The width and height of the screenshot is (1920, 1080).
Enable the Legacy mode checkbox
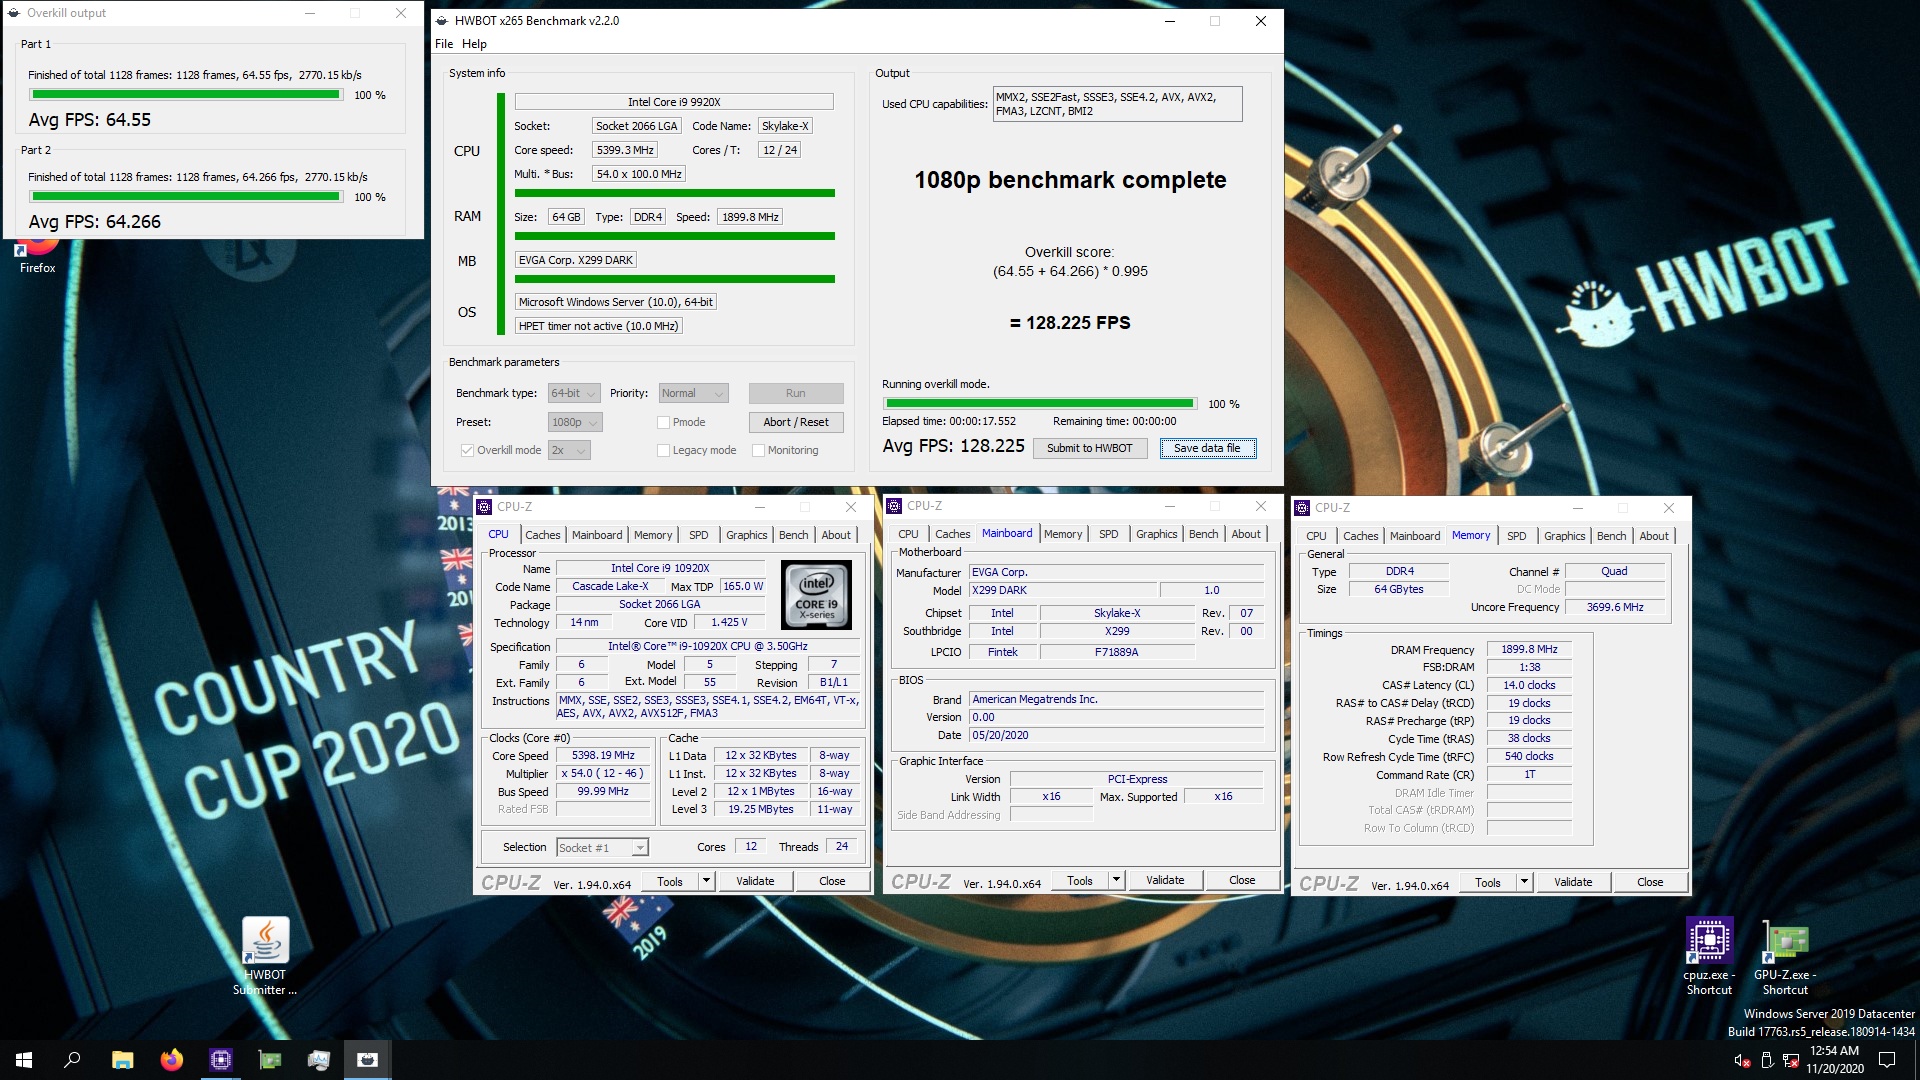click(x=663, y=450)
